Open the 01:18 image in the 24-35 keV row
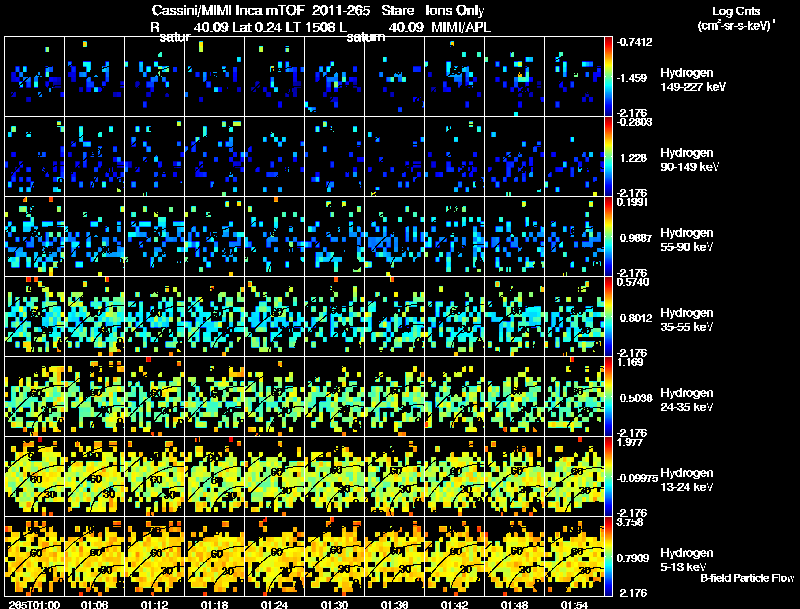800x609 pixels. pyautogui.click(x=214, y=396)
